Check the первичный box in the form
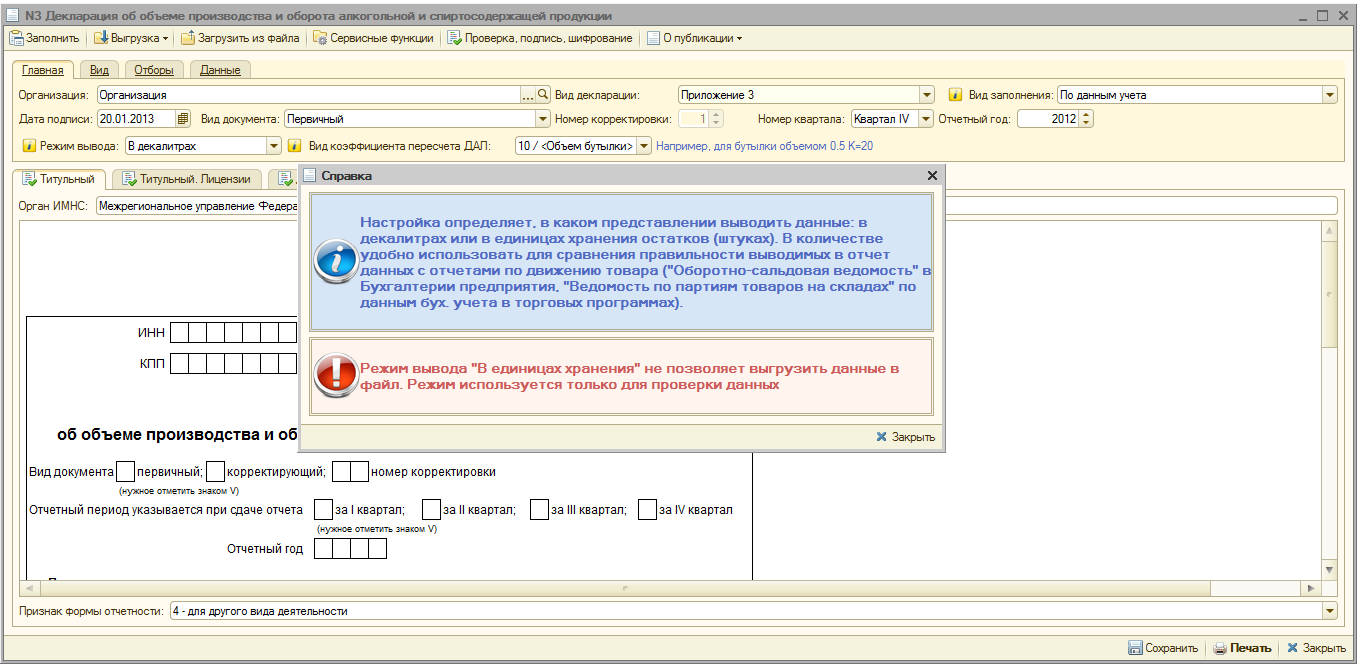Screen dimensions: 1362x670 (125, 472)
